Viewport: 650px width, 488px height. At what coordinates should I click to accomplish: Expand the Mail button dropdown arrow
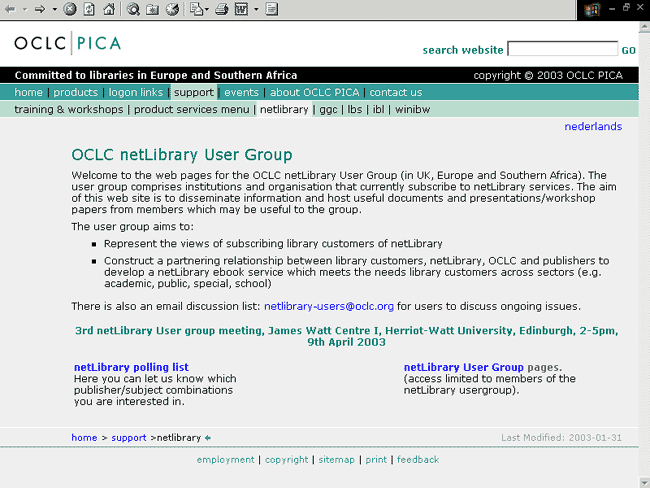point(206,9)
